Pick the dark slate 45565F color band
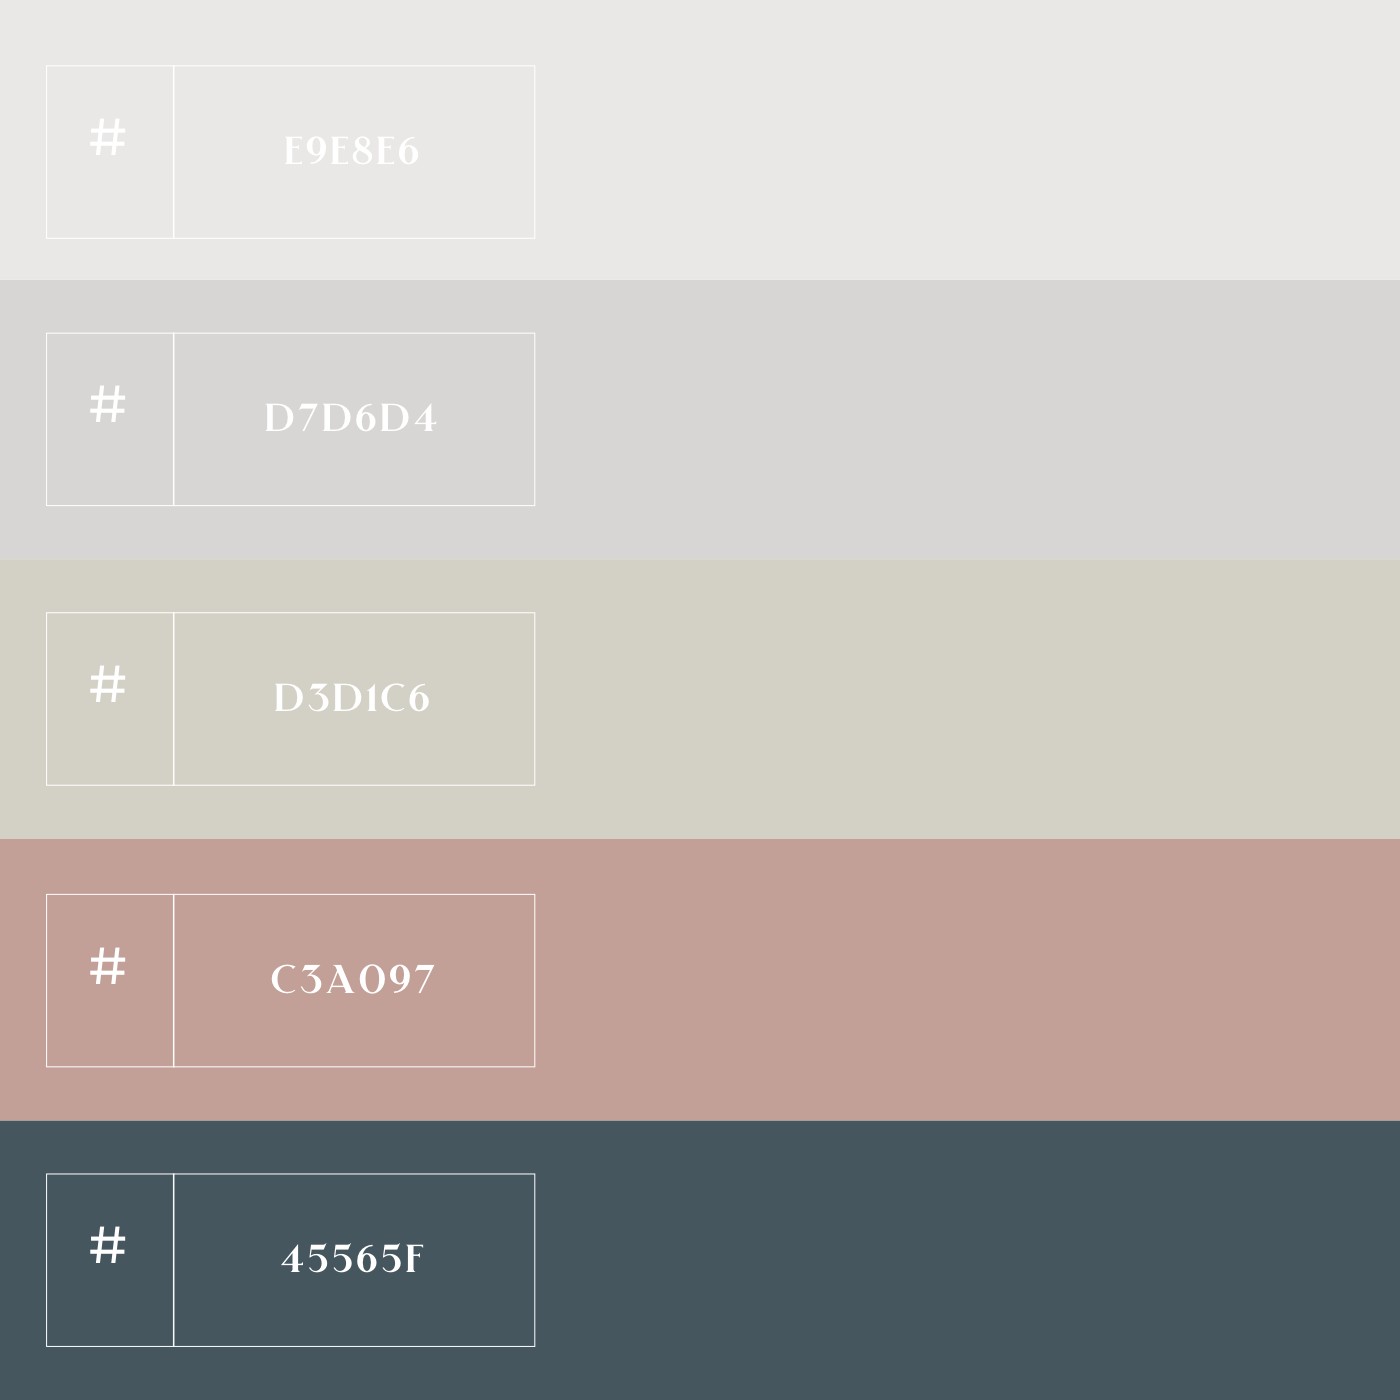The image size is (1400, 1400). (700, 1260)
